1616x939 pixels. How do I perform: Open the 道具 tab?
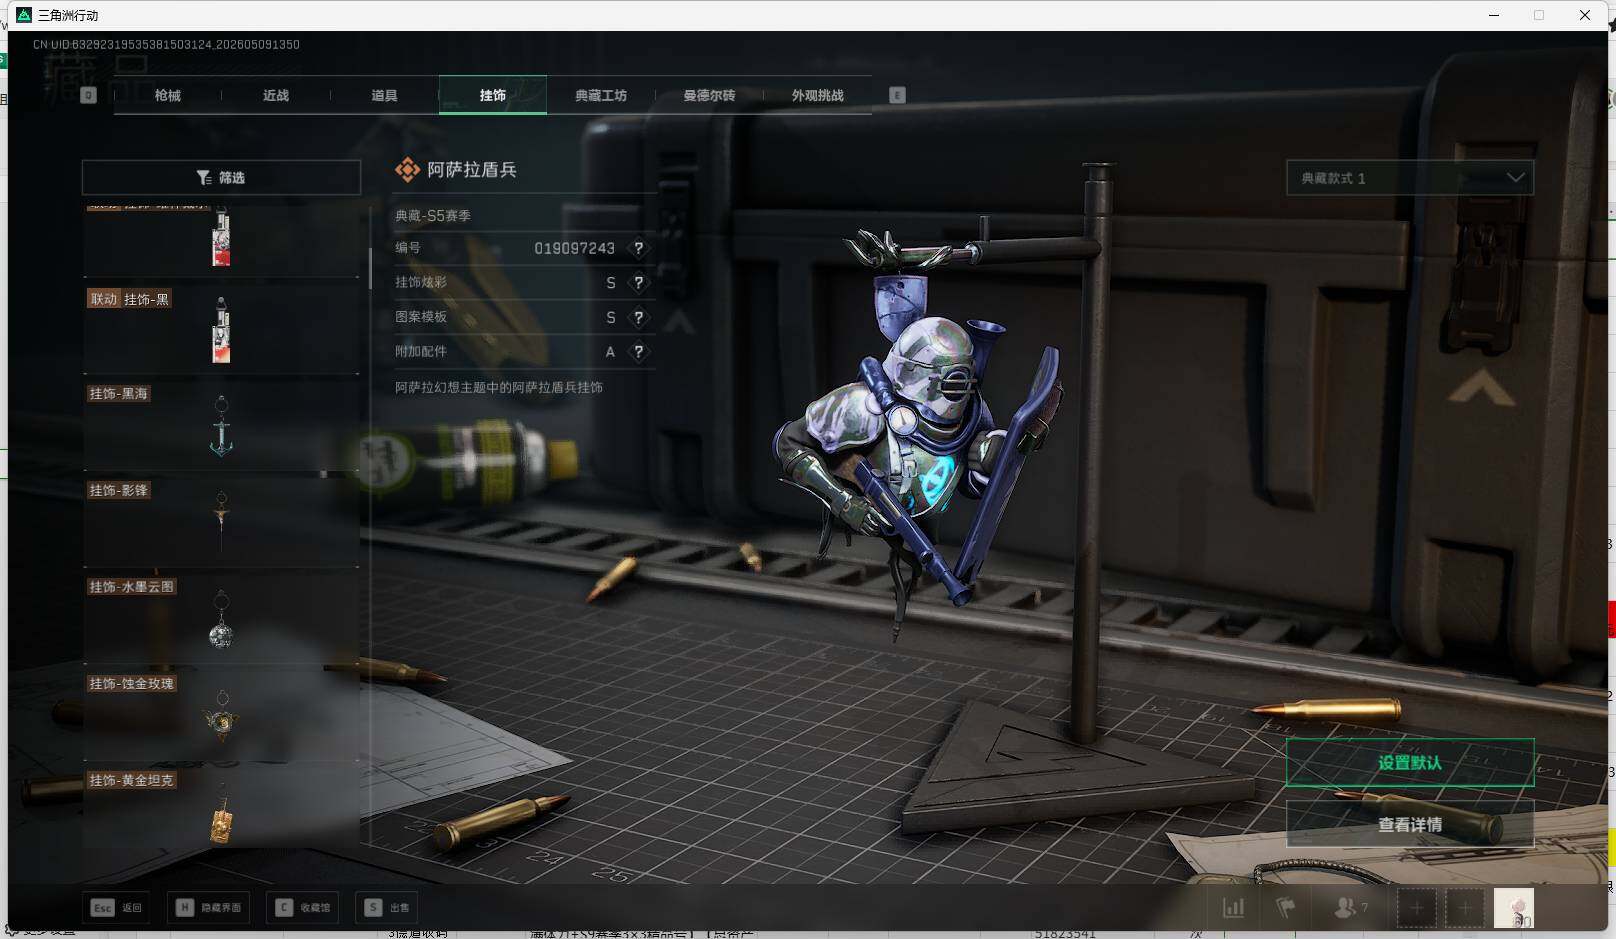384,95
